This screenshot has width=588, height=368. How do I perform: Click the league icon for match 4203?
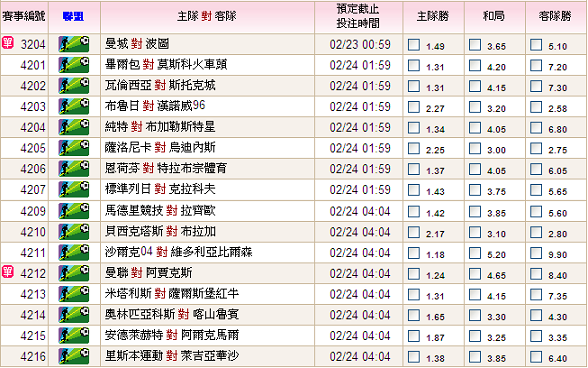tap(74, 107)
